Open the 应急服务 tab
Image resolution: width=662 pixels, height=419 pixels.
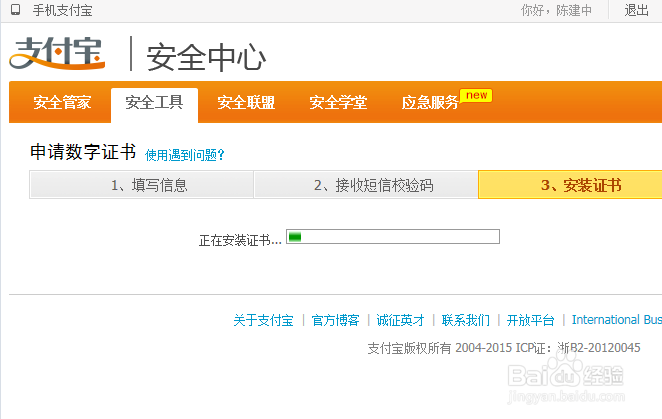click(430, 103)
